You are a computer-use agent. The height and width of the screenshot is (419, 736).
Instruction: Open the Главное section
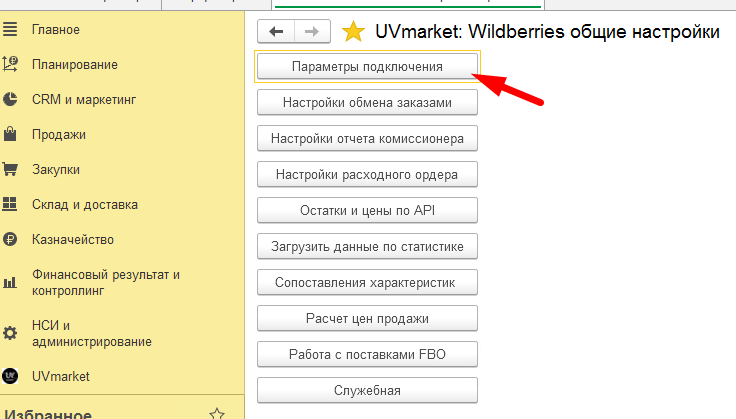pos(56,30)
